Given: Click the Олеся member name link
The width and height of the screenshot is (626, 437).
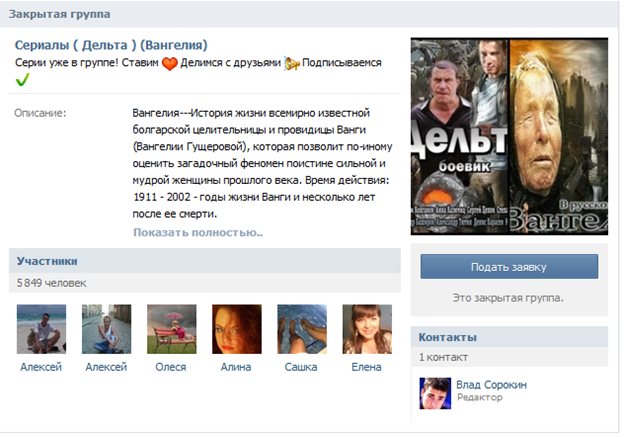Looking at the screenshot, I should point(171,367).
